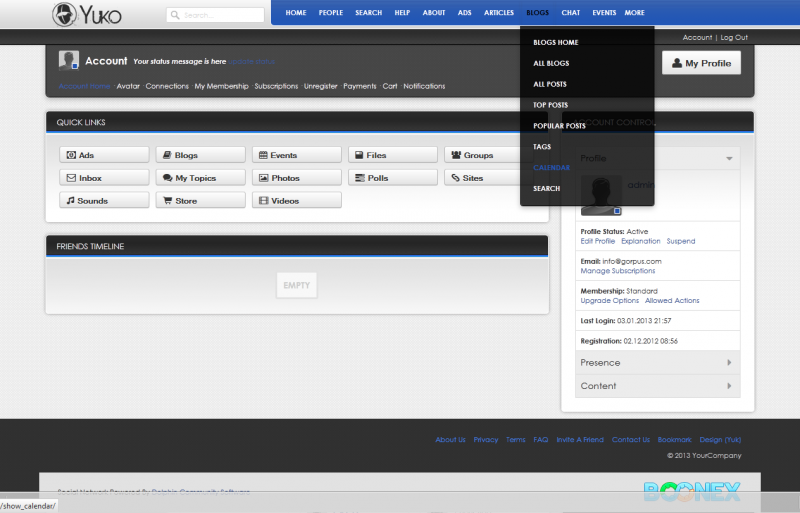Open the People menu item
The height and width of the screenshot is (513, 800).
point(331,13)
